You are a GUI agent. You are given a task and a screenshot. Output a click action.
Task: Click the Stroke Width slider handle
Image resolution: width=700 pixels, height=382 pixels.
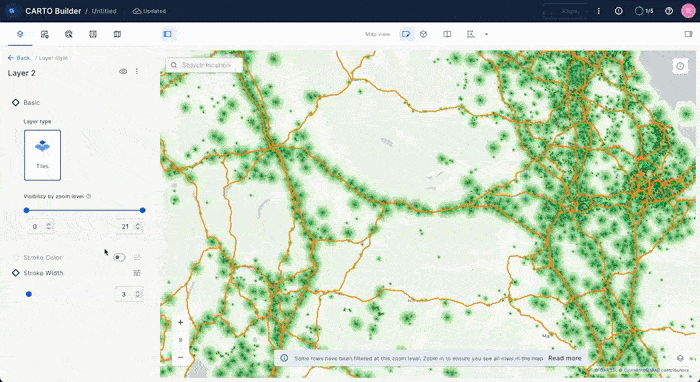point(29,294)
